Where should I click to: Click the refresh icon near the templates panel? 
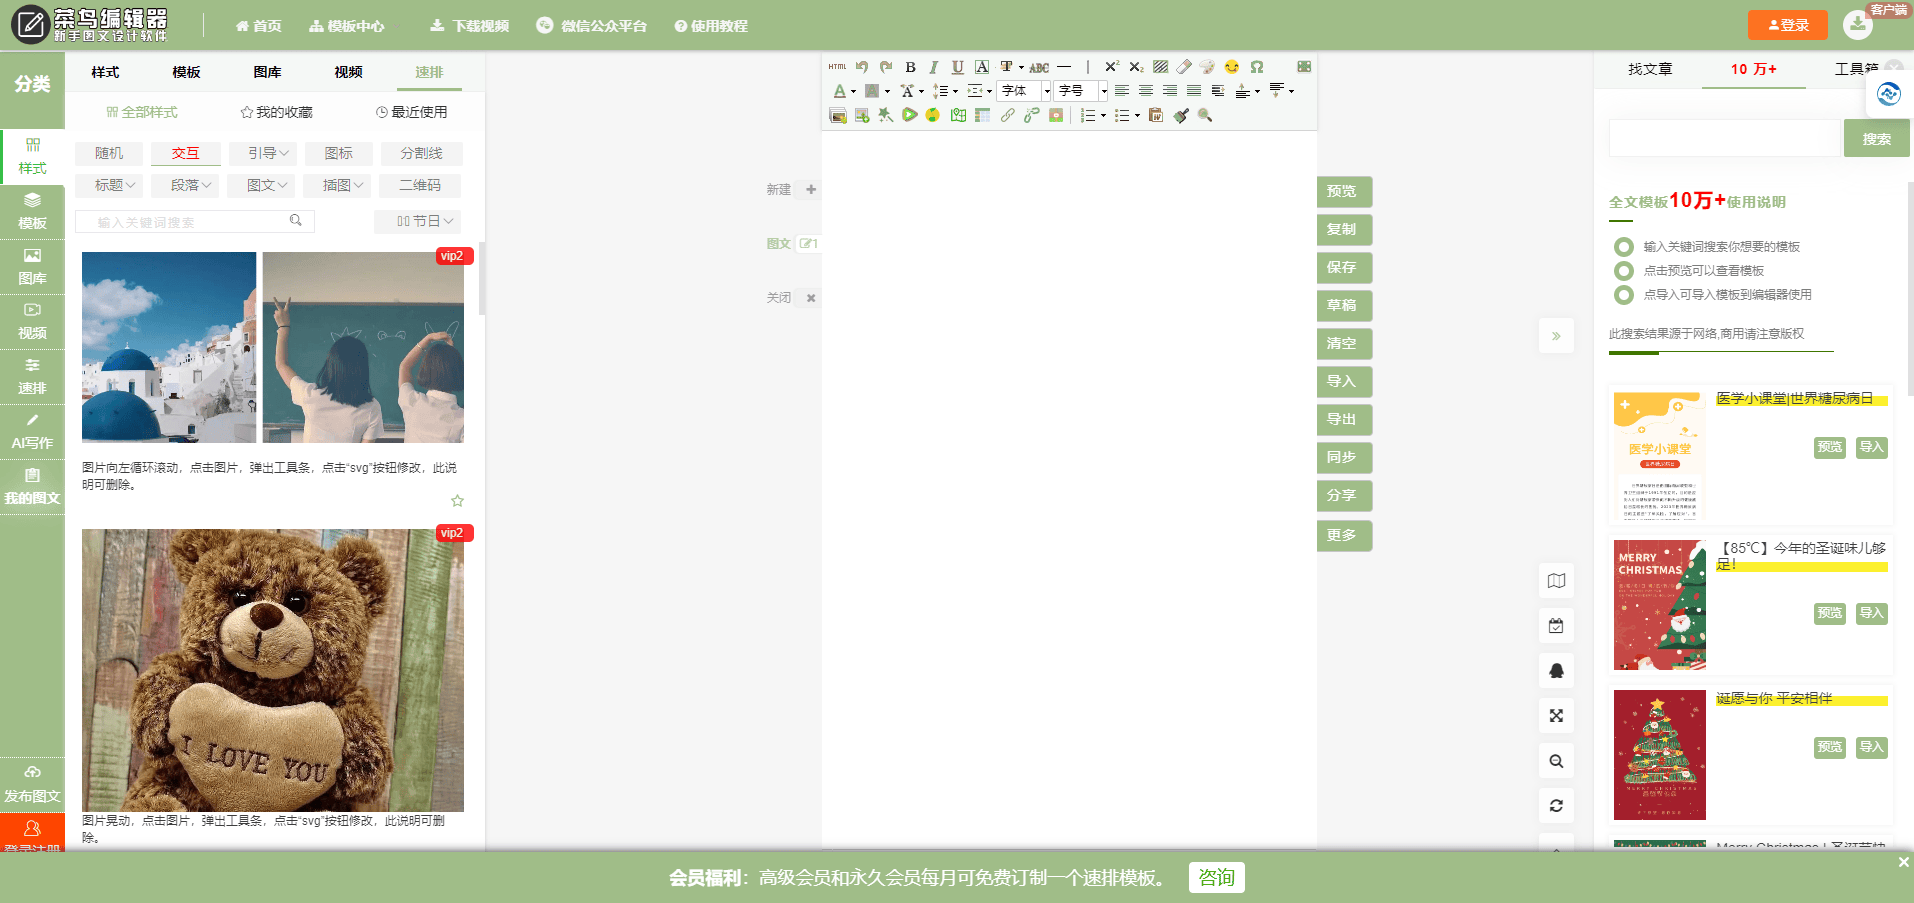point(1556,805)
